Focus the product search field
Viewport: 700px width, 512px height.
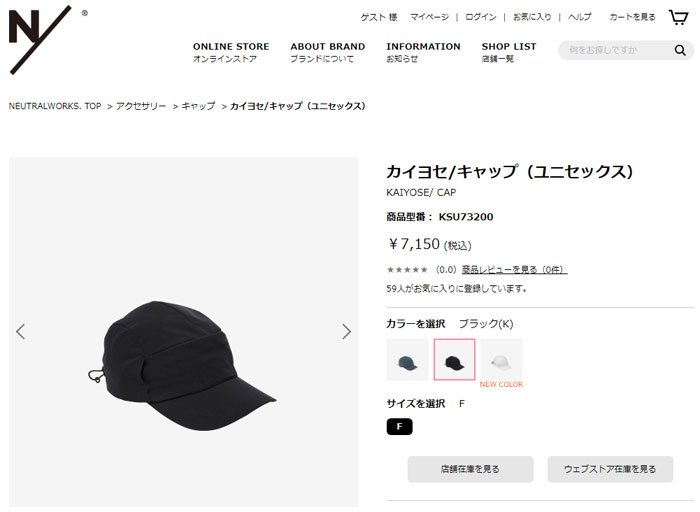616,50
